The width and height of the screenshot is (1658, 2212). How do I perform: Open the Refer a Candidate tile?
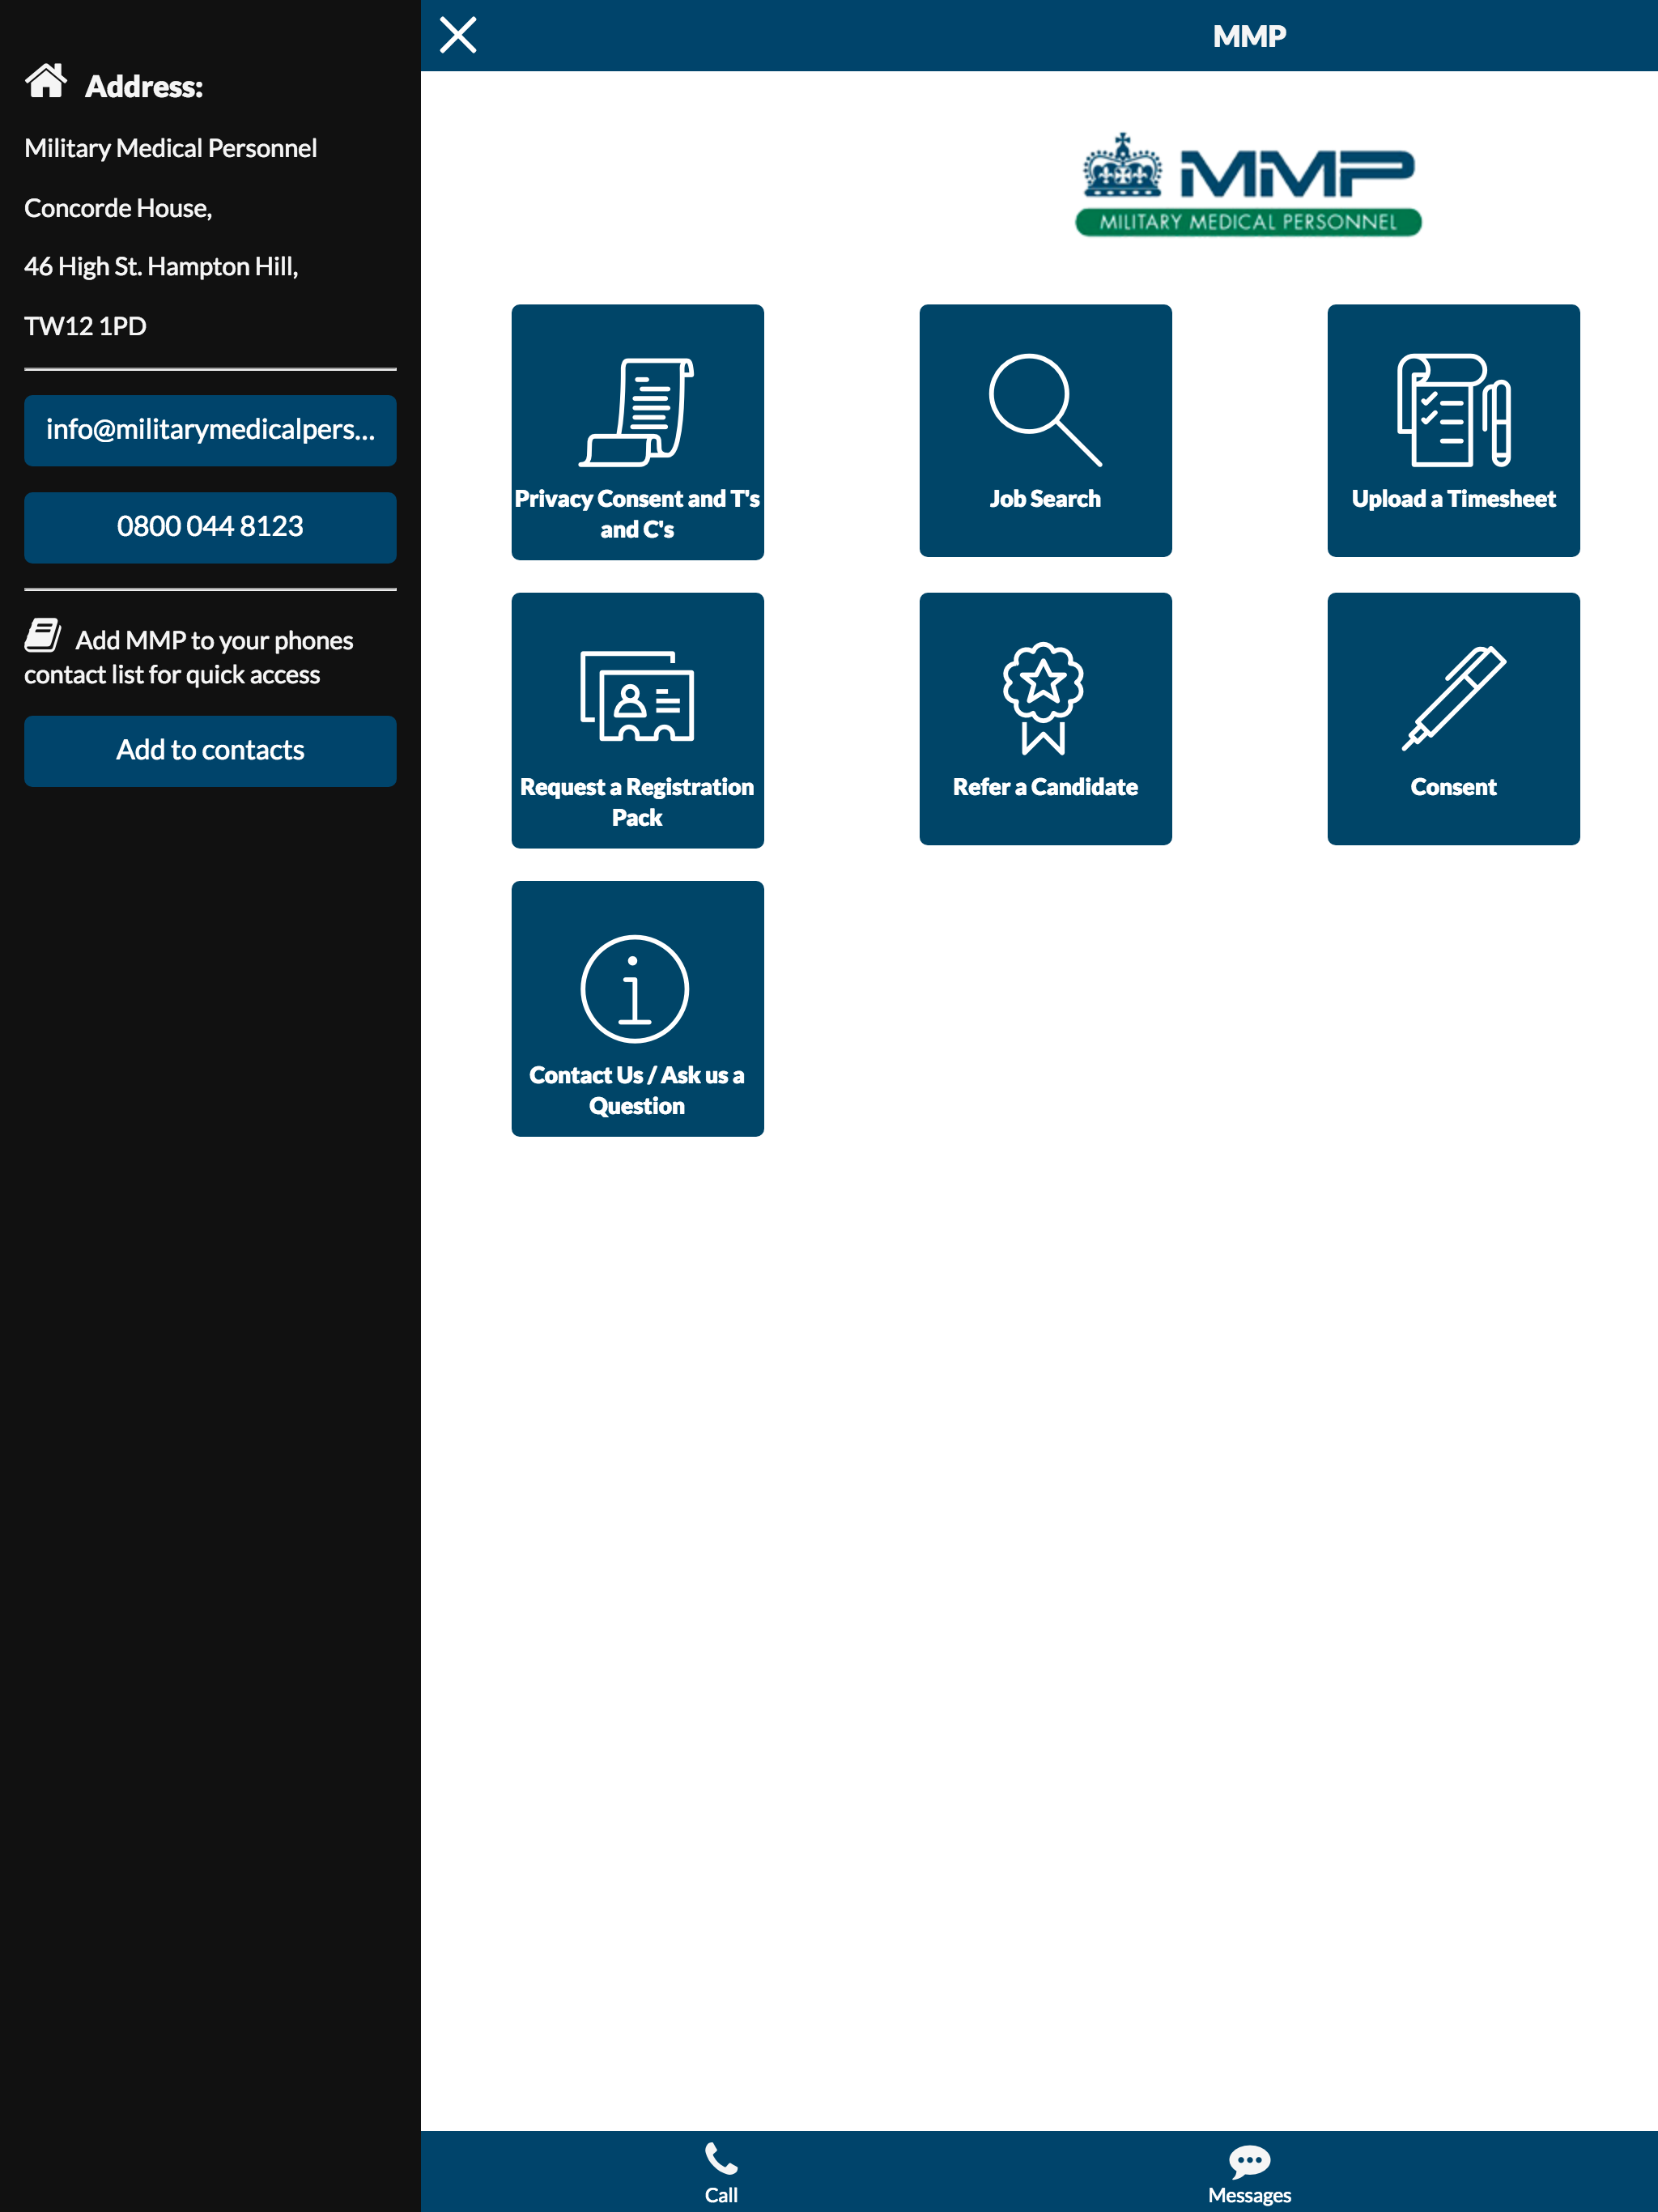(x=1045, y=719)
